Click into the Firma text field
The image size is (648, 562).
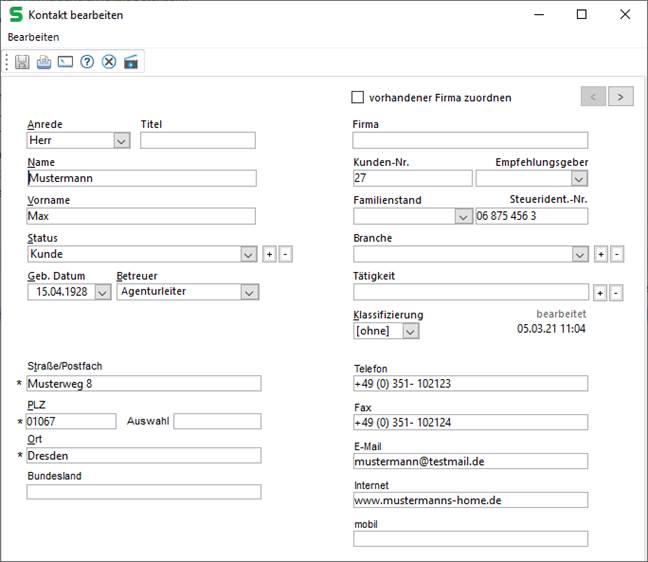[x=470, y=141]
